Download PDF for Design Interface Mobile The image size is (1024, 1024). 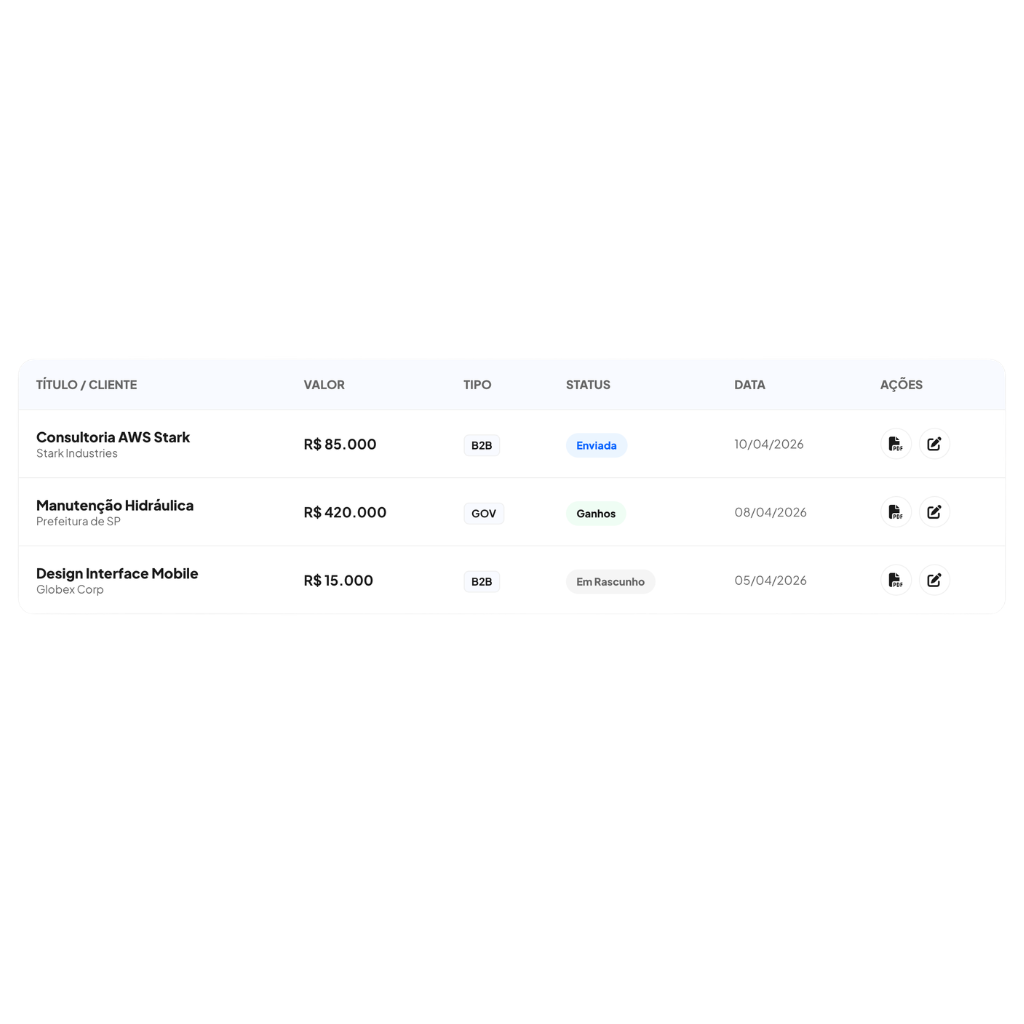click(895, 580)
